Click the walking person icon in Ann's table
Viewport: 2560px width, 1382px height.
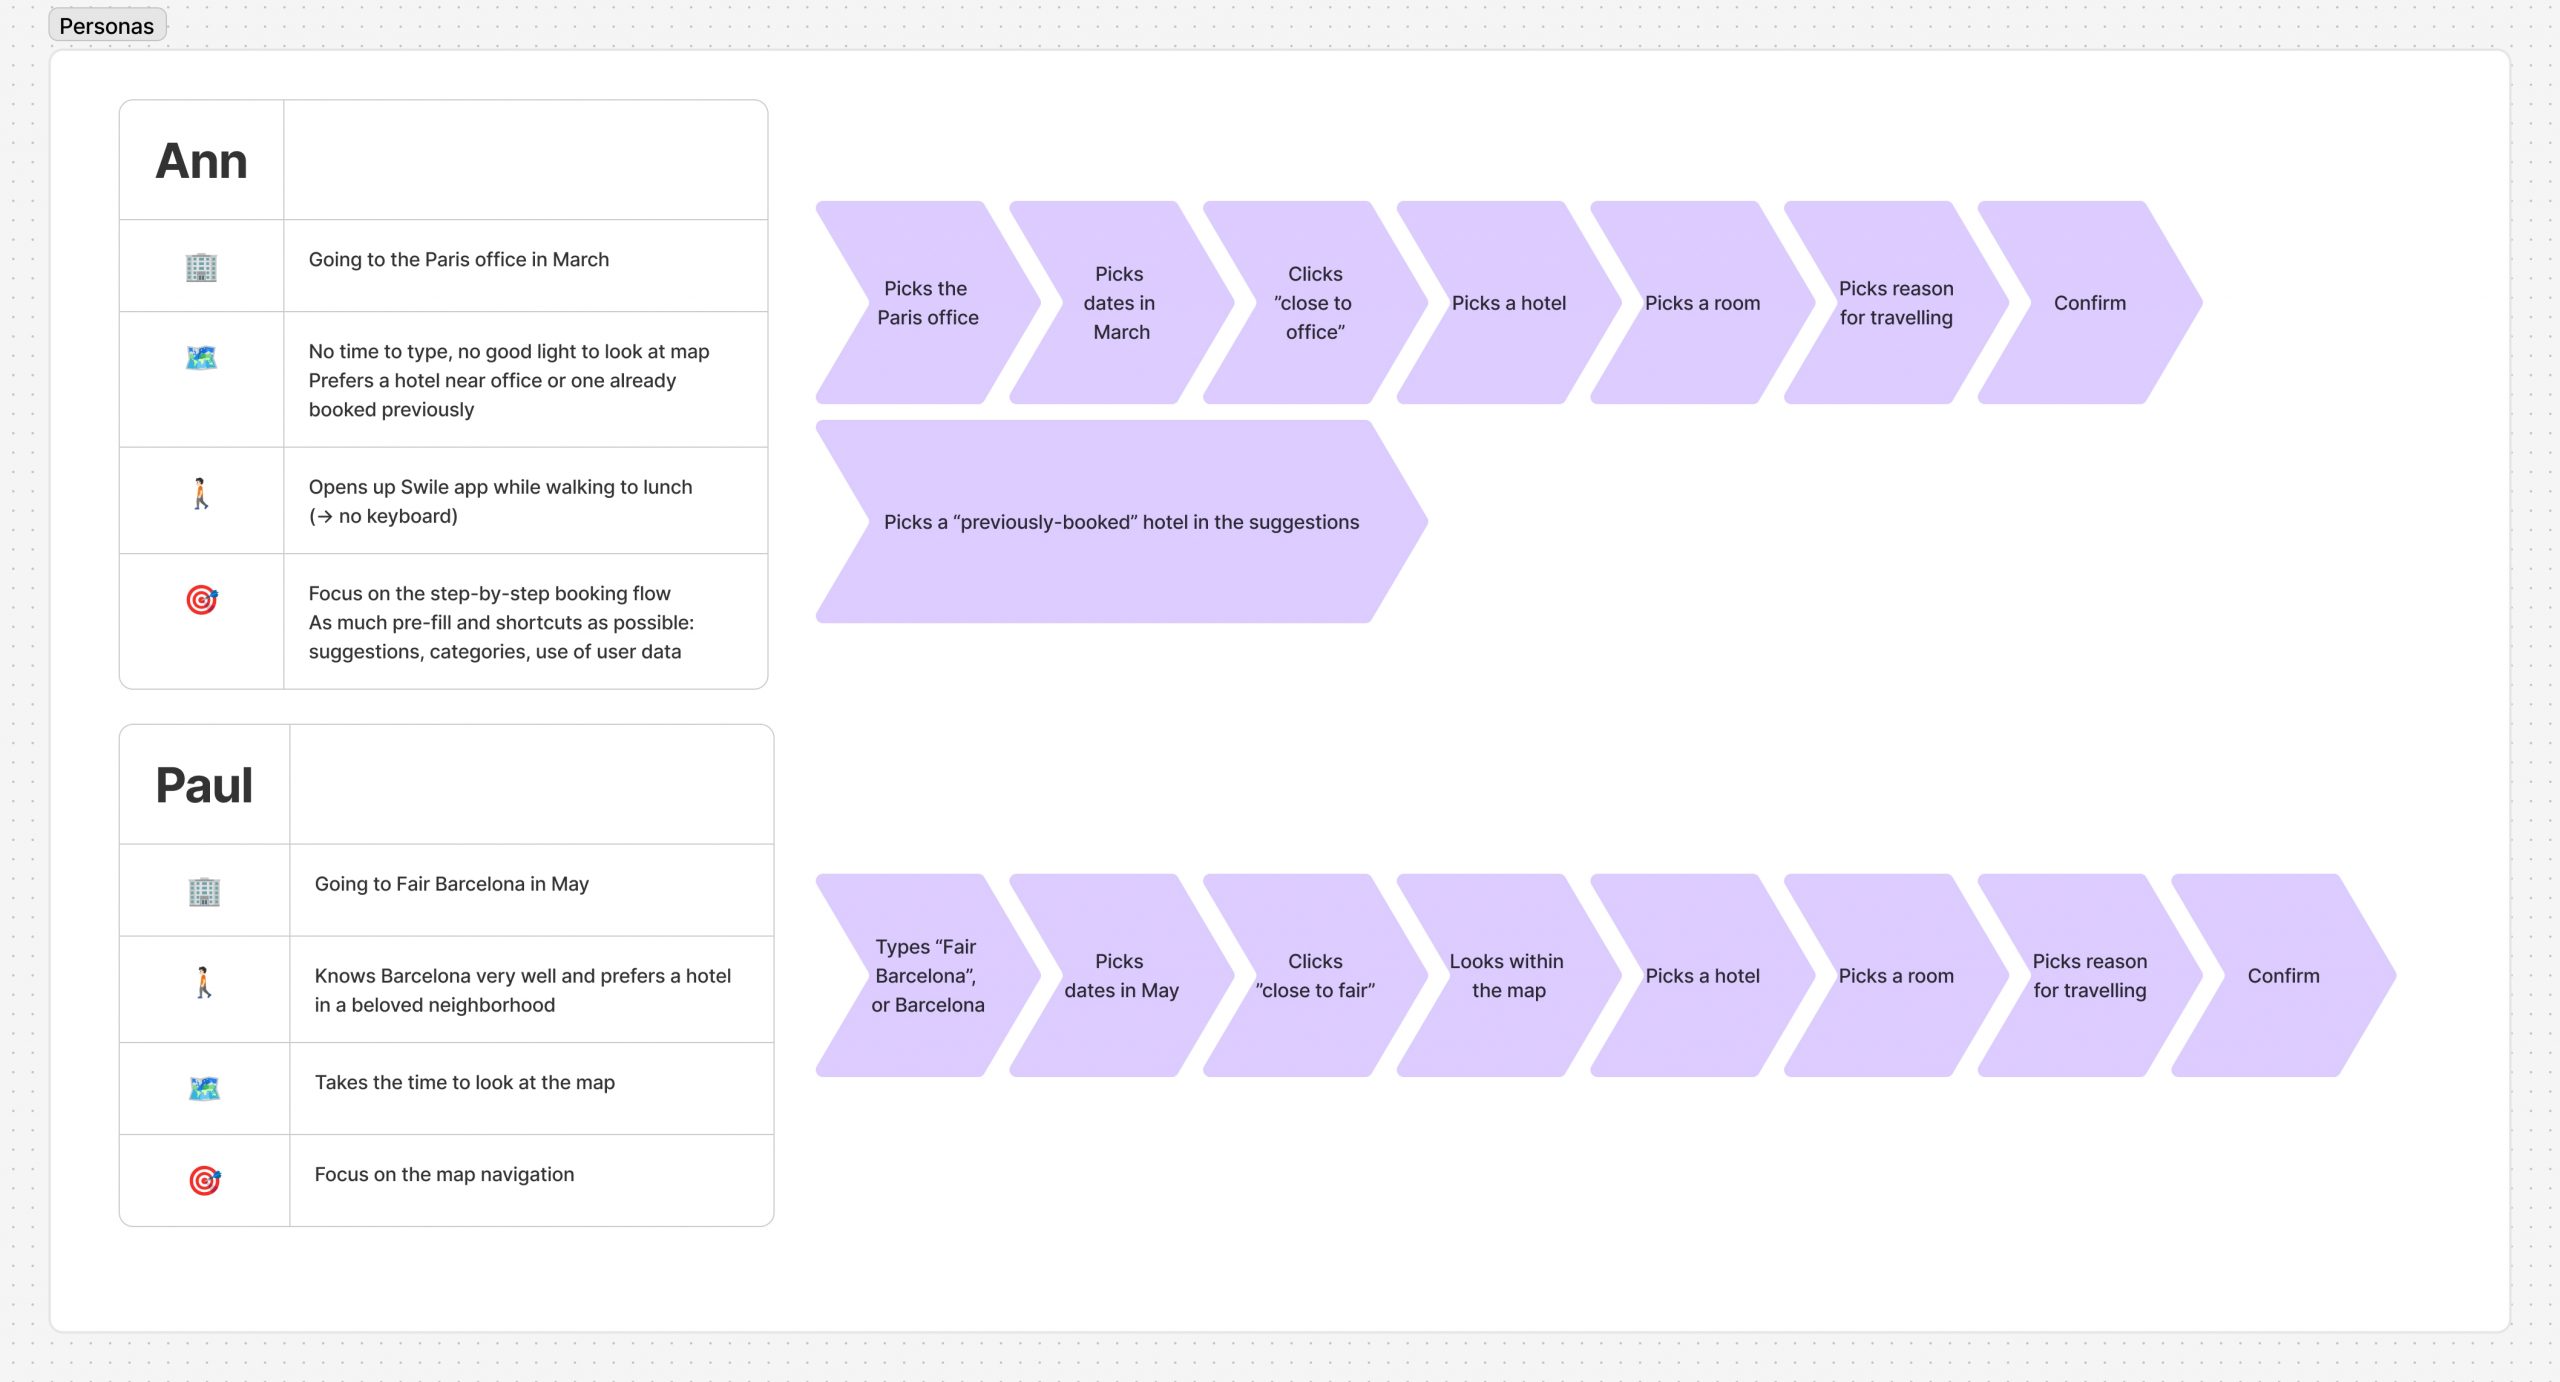click(x=201, y=494)
